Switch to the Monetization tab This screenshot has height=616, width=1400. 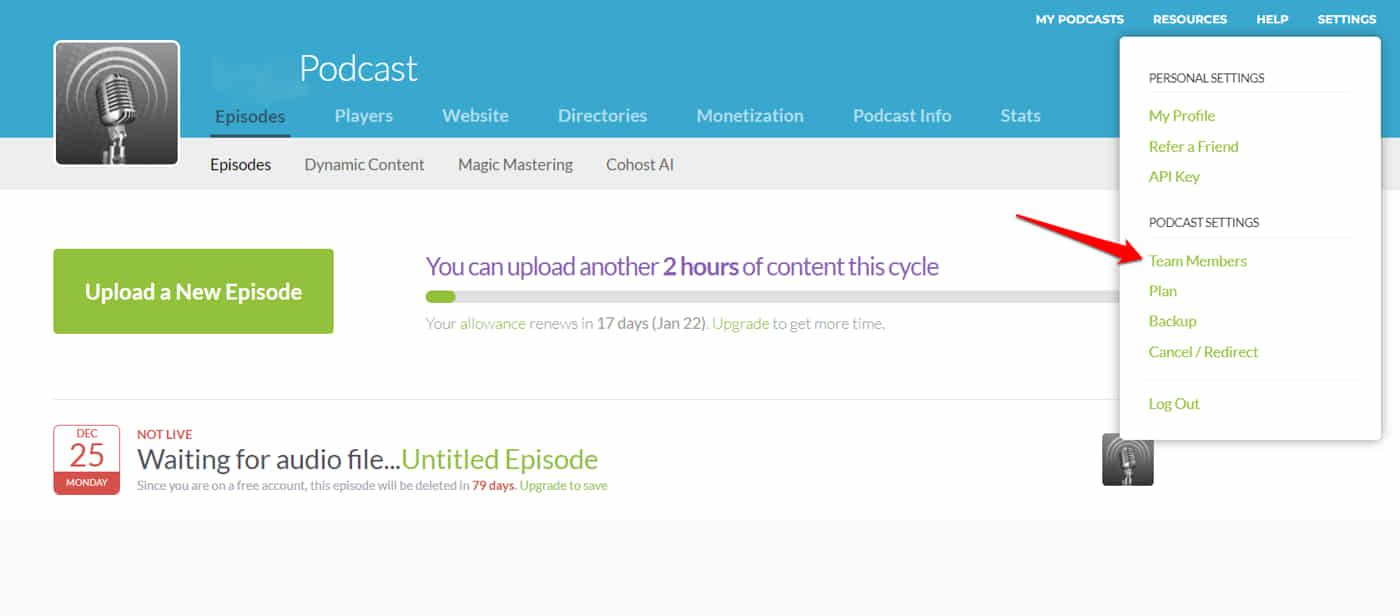pos(749,116)
